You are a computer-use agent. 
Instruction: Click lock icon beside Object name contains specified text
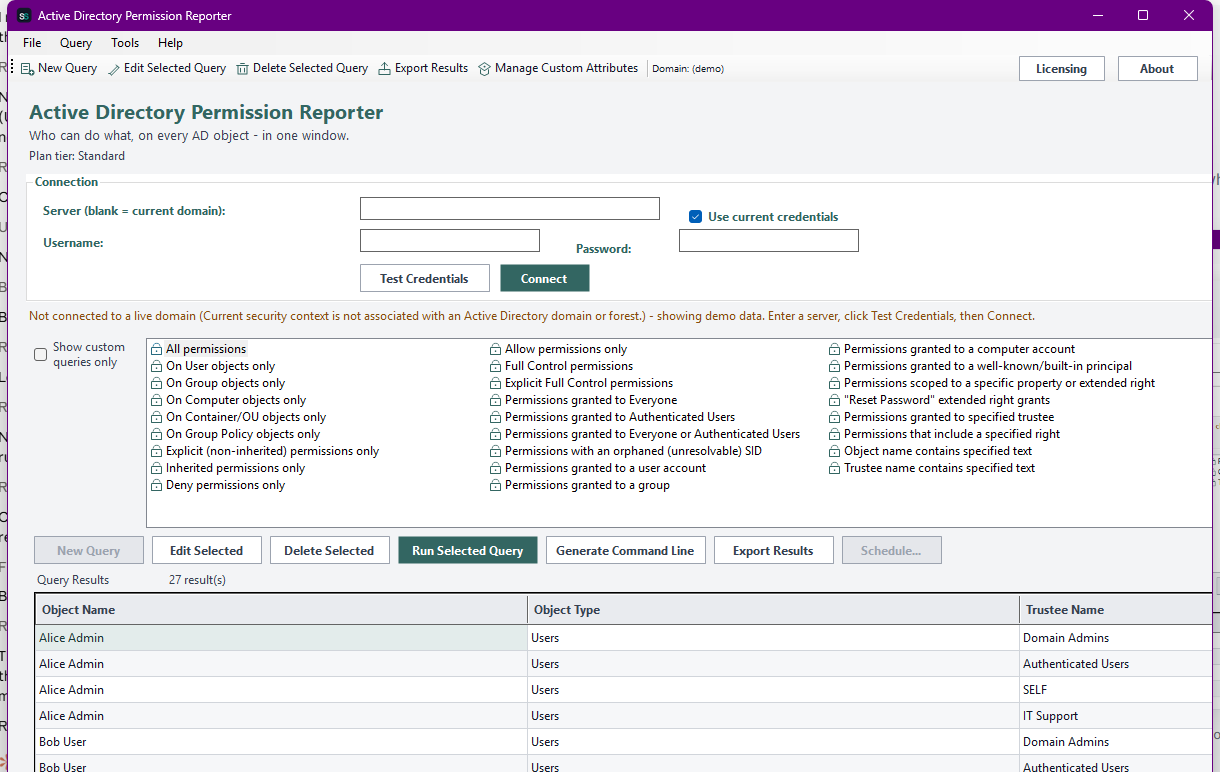point(835,452)
